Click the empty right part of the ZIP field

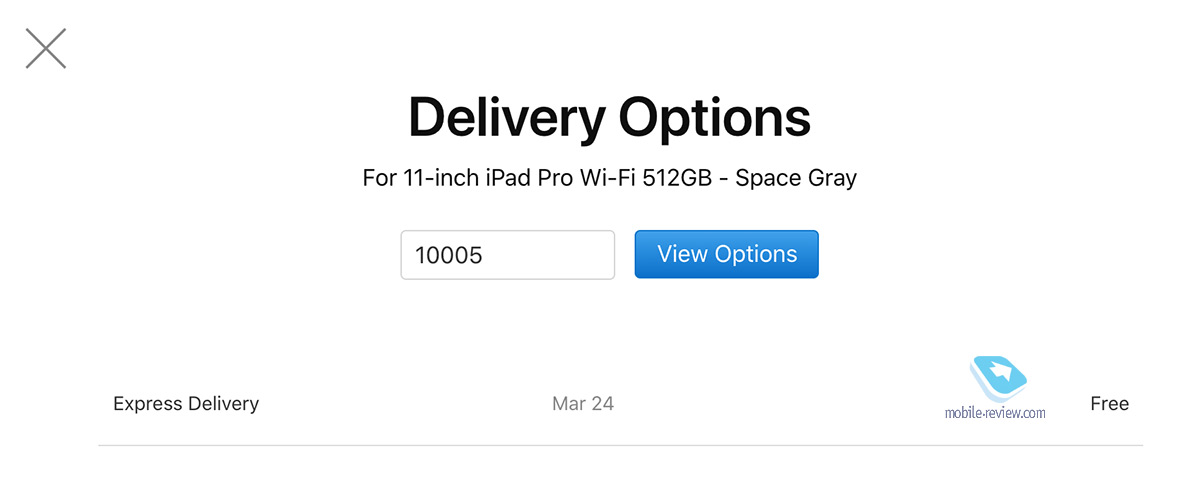(560, 255)
